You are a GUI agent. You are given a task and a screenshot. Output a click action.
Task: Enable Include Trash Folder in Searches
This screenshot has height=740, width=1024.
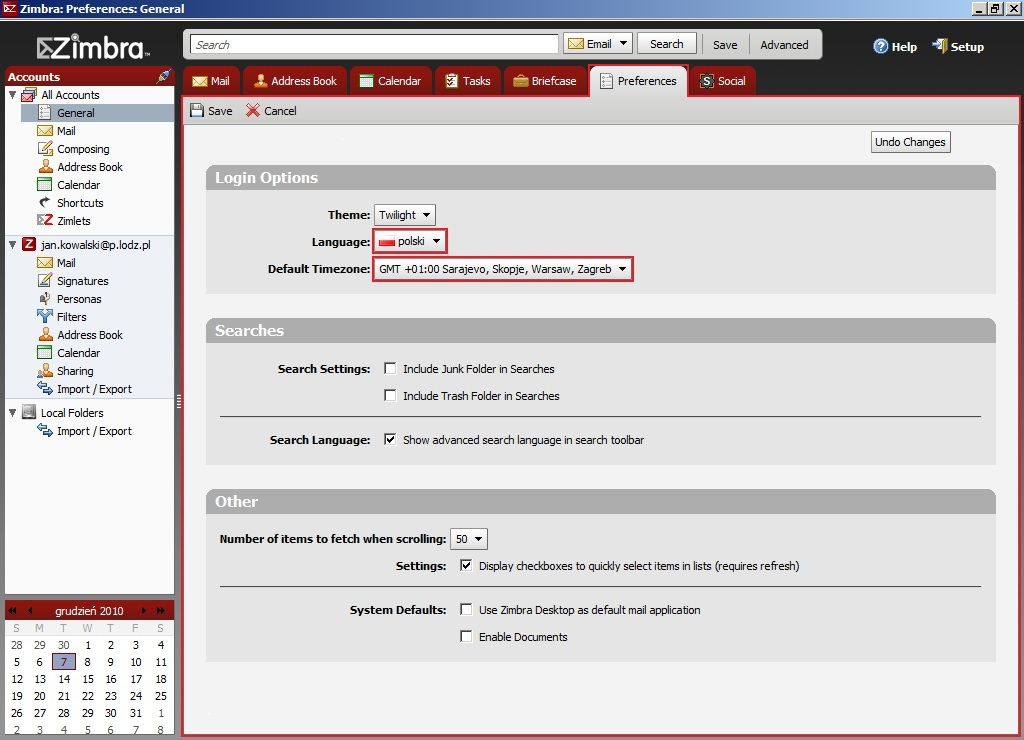(x=390, y=395)
